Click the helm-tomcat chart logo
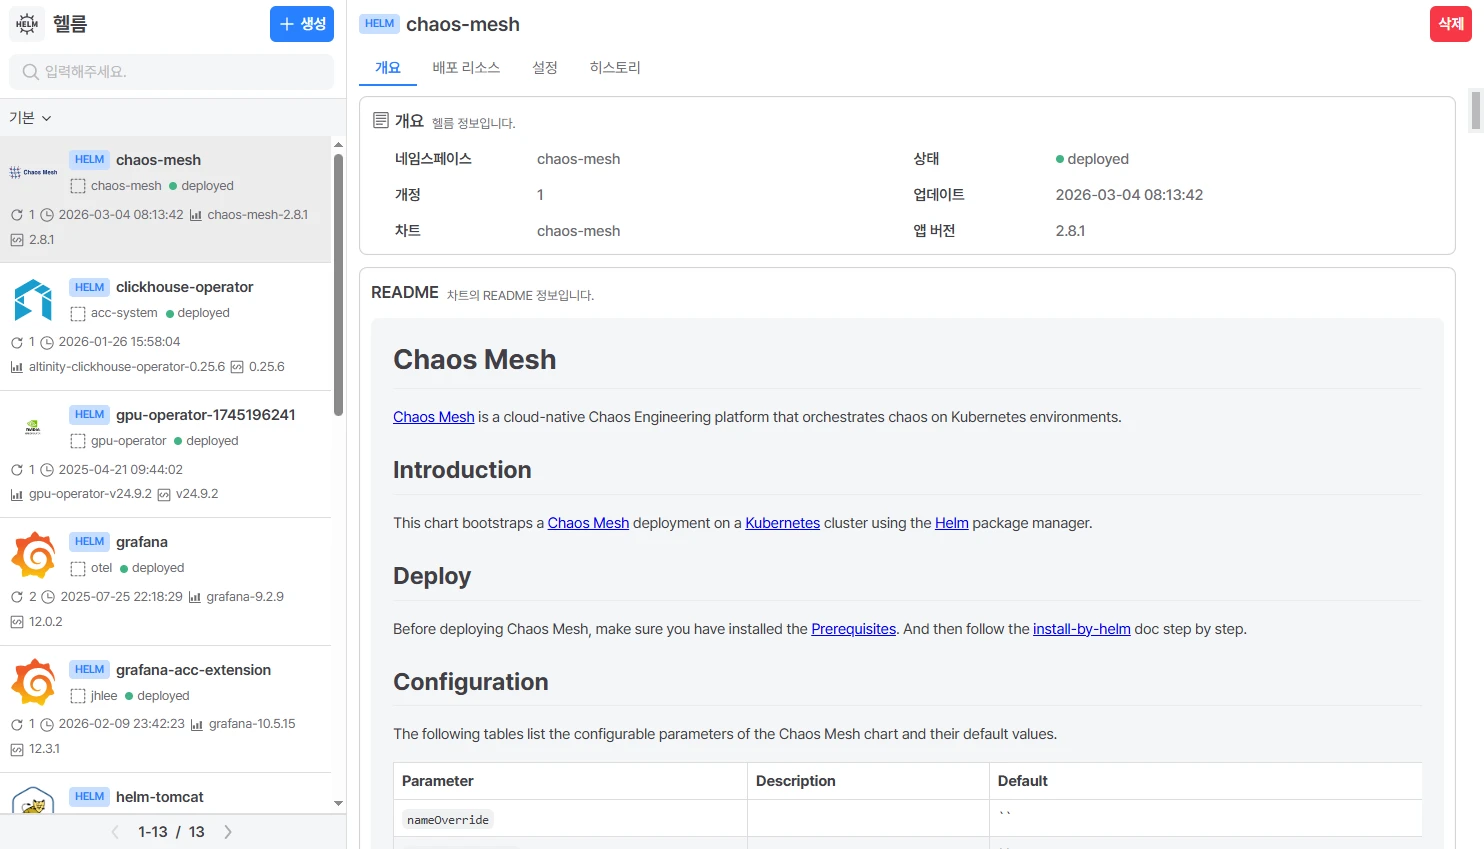 [x=33, y=800]
